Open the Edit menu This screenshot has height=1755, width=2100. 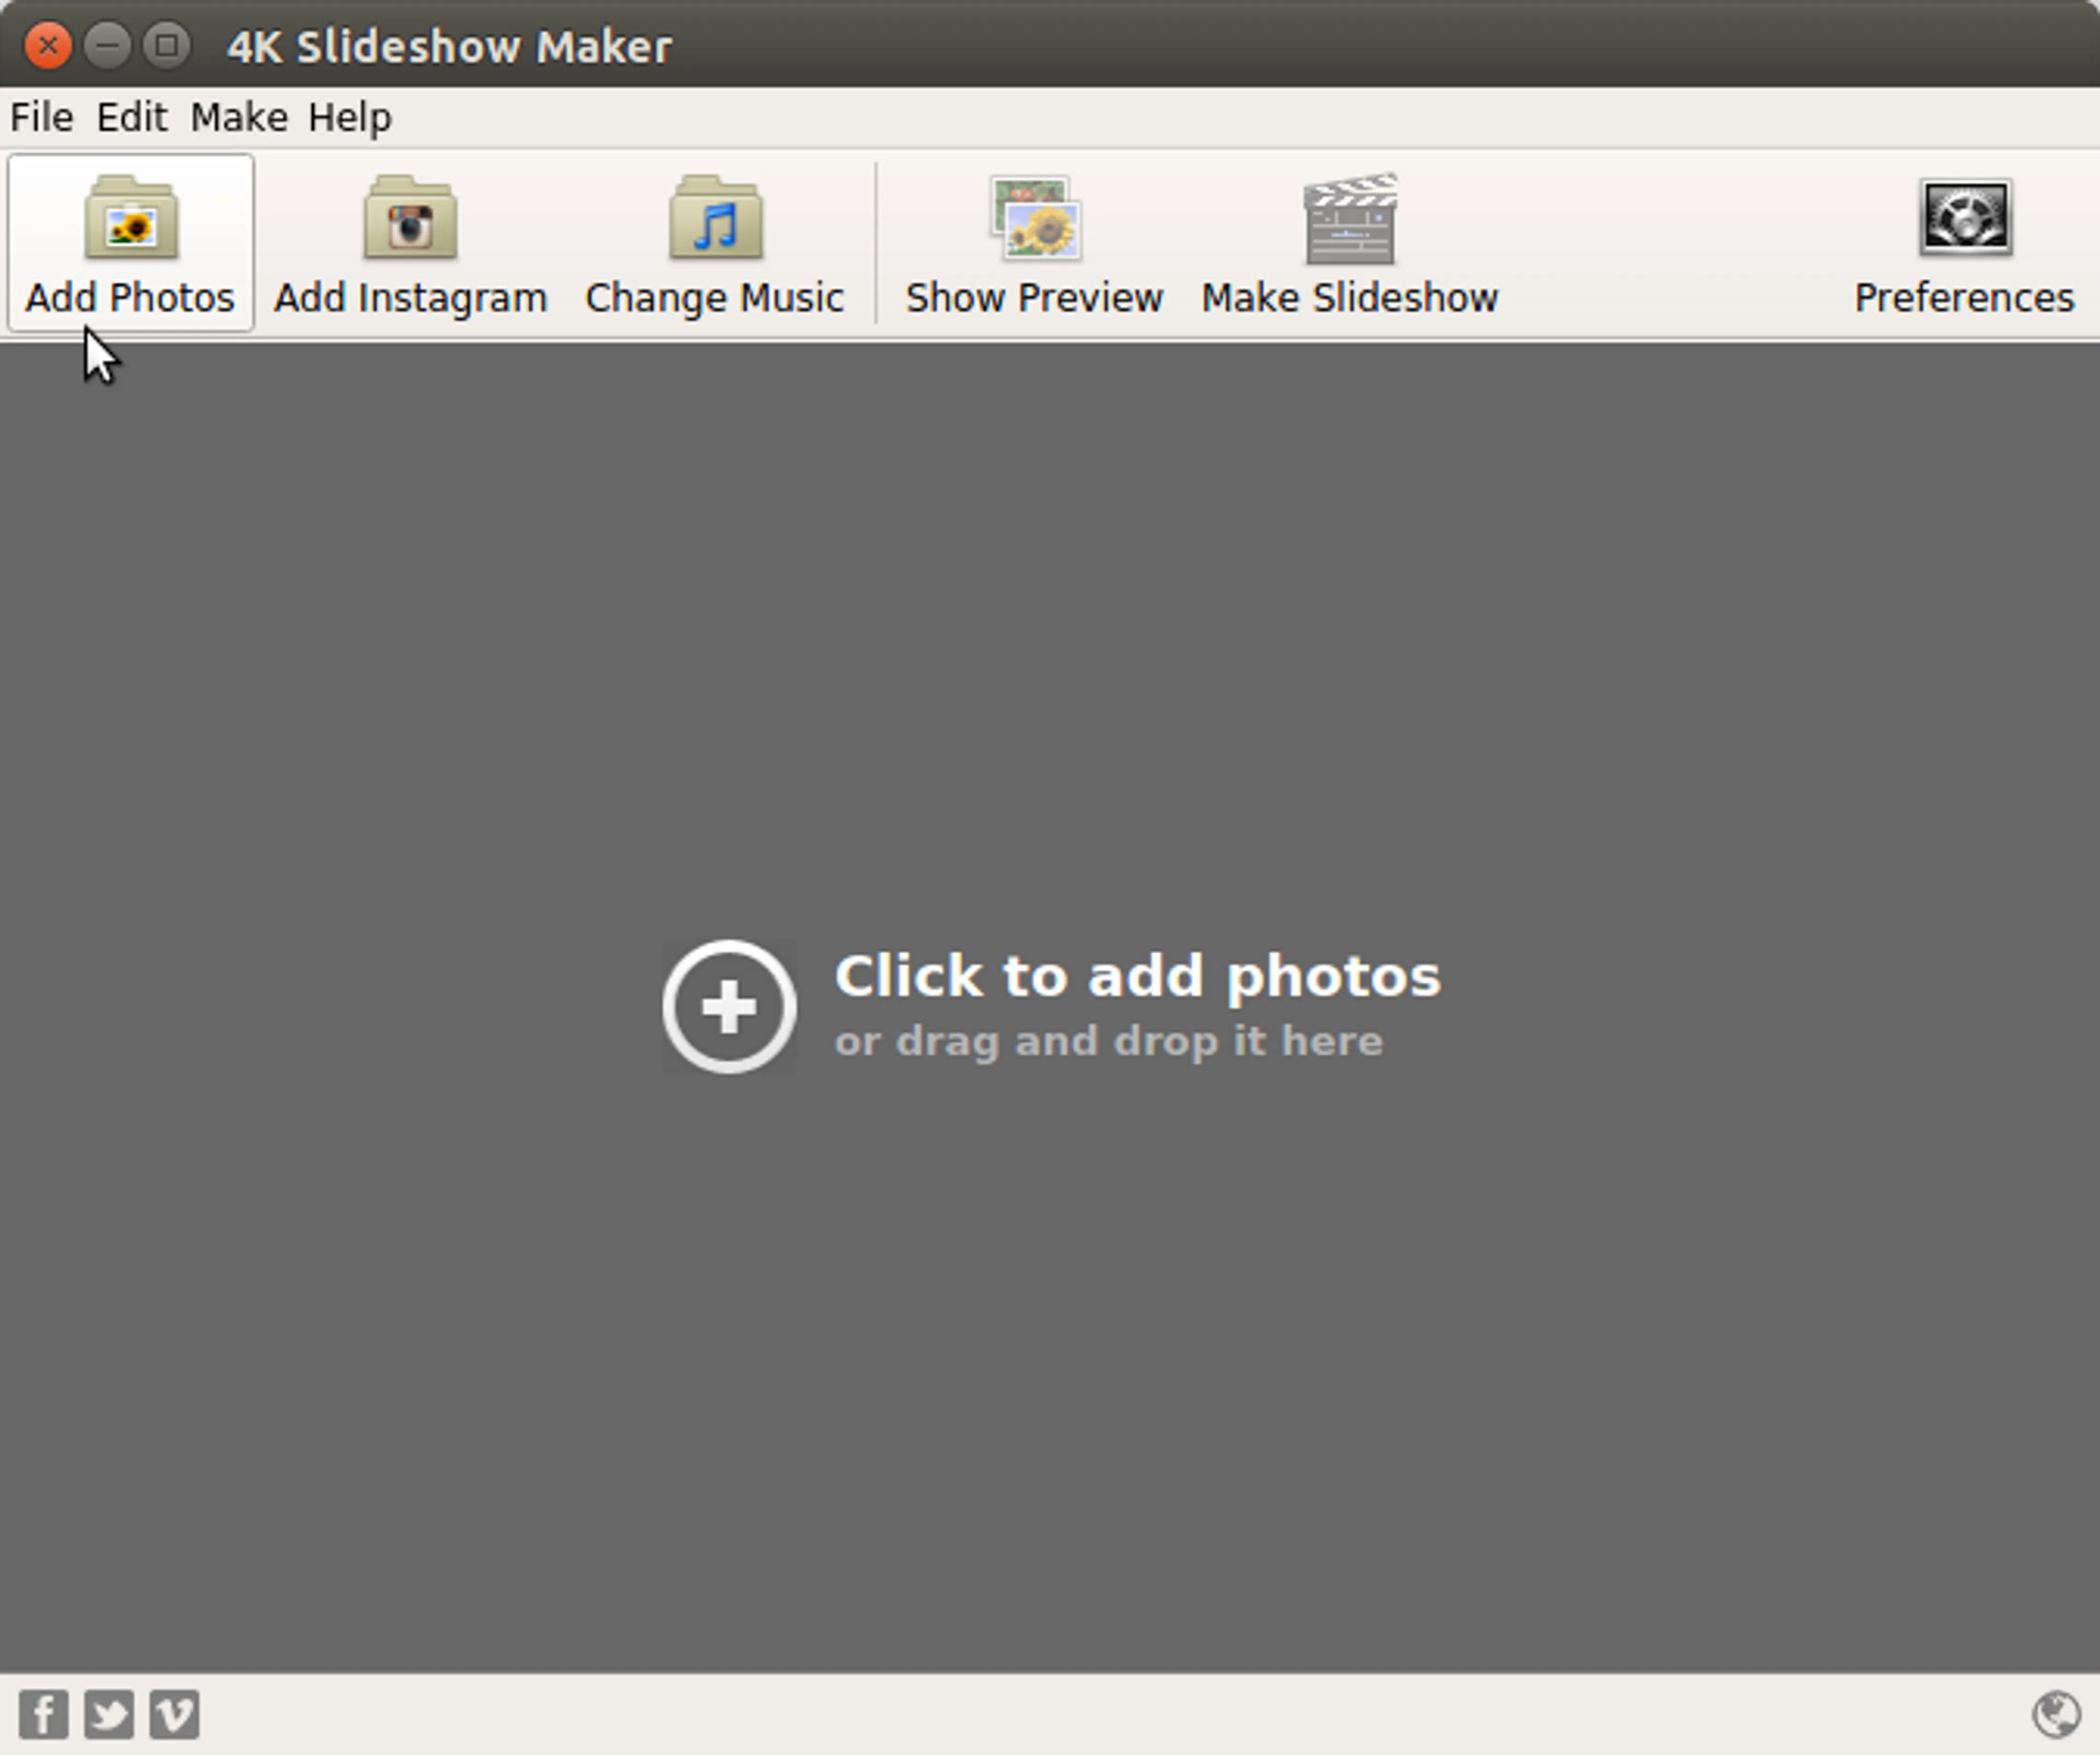[131, 118]
